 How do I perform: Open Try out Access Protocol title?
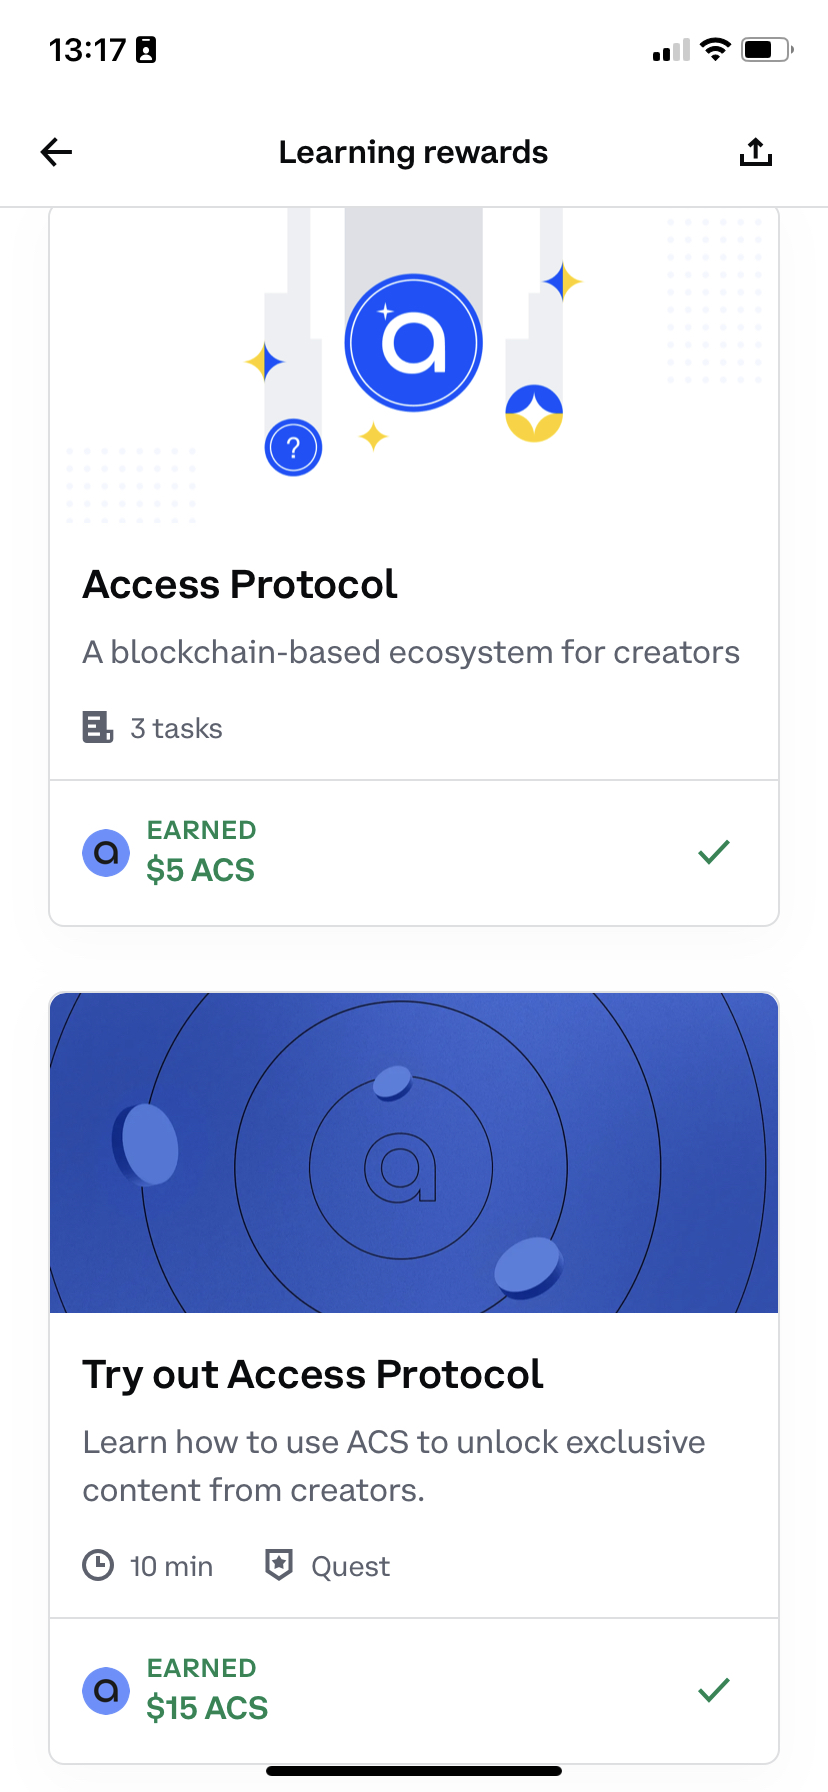point(313,1375)
